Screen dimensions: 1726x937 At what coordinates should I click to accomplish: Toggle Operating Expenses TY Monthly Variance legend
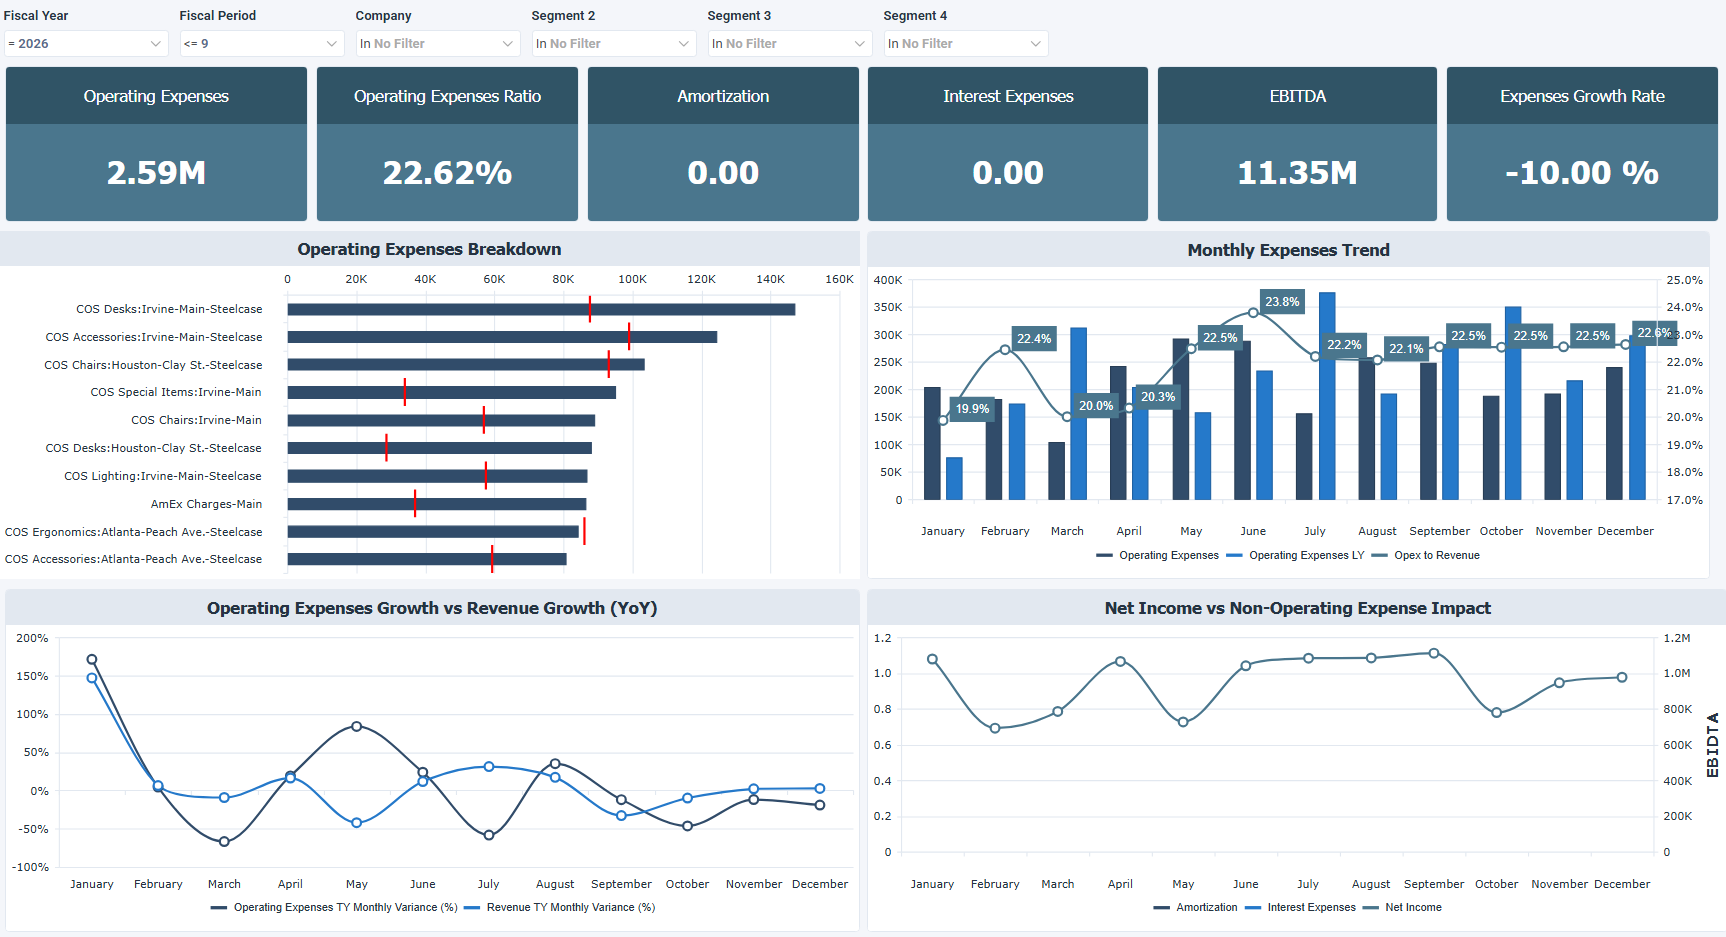click(x=335, y=907)
